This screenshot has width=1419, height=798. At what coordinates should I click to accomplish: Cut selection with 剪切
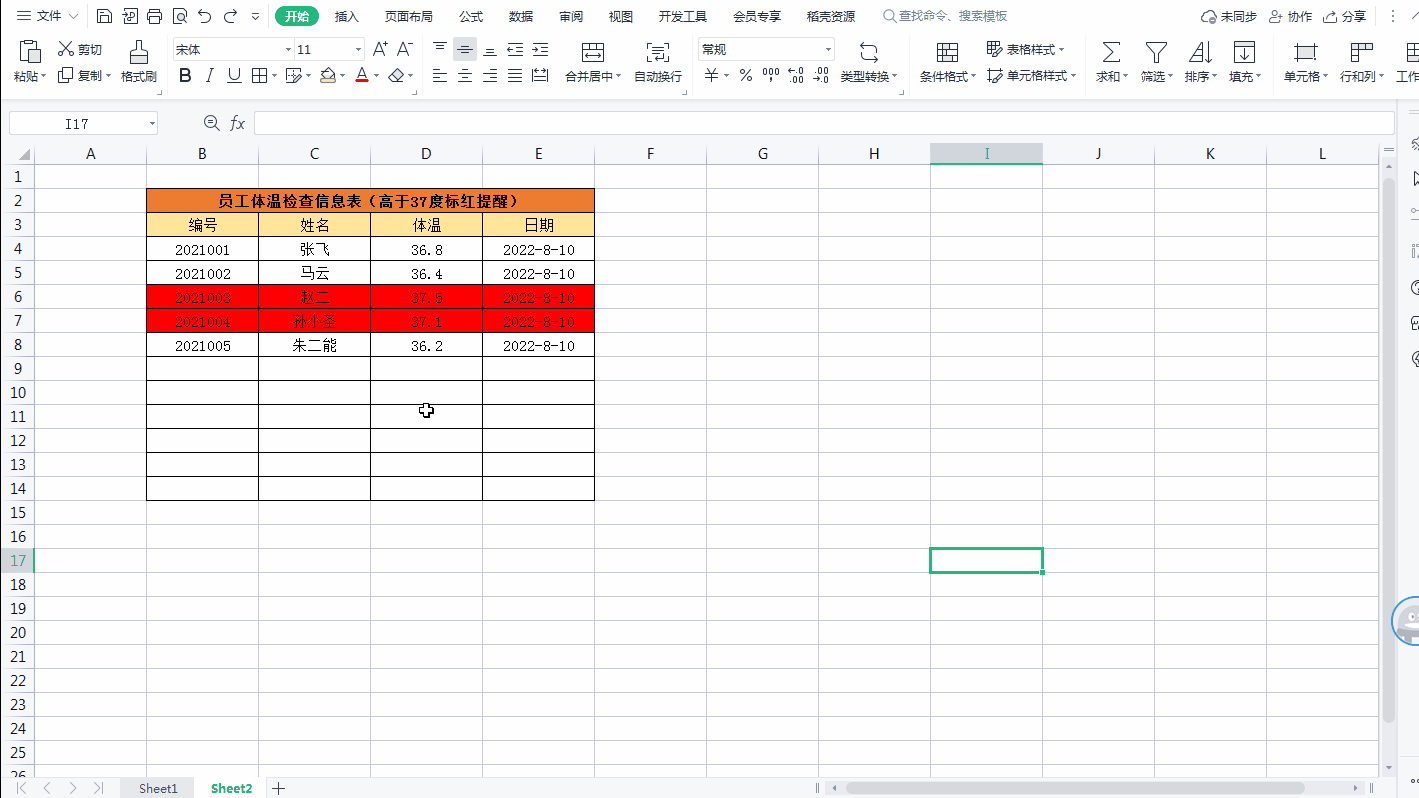pos(80,49)
